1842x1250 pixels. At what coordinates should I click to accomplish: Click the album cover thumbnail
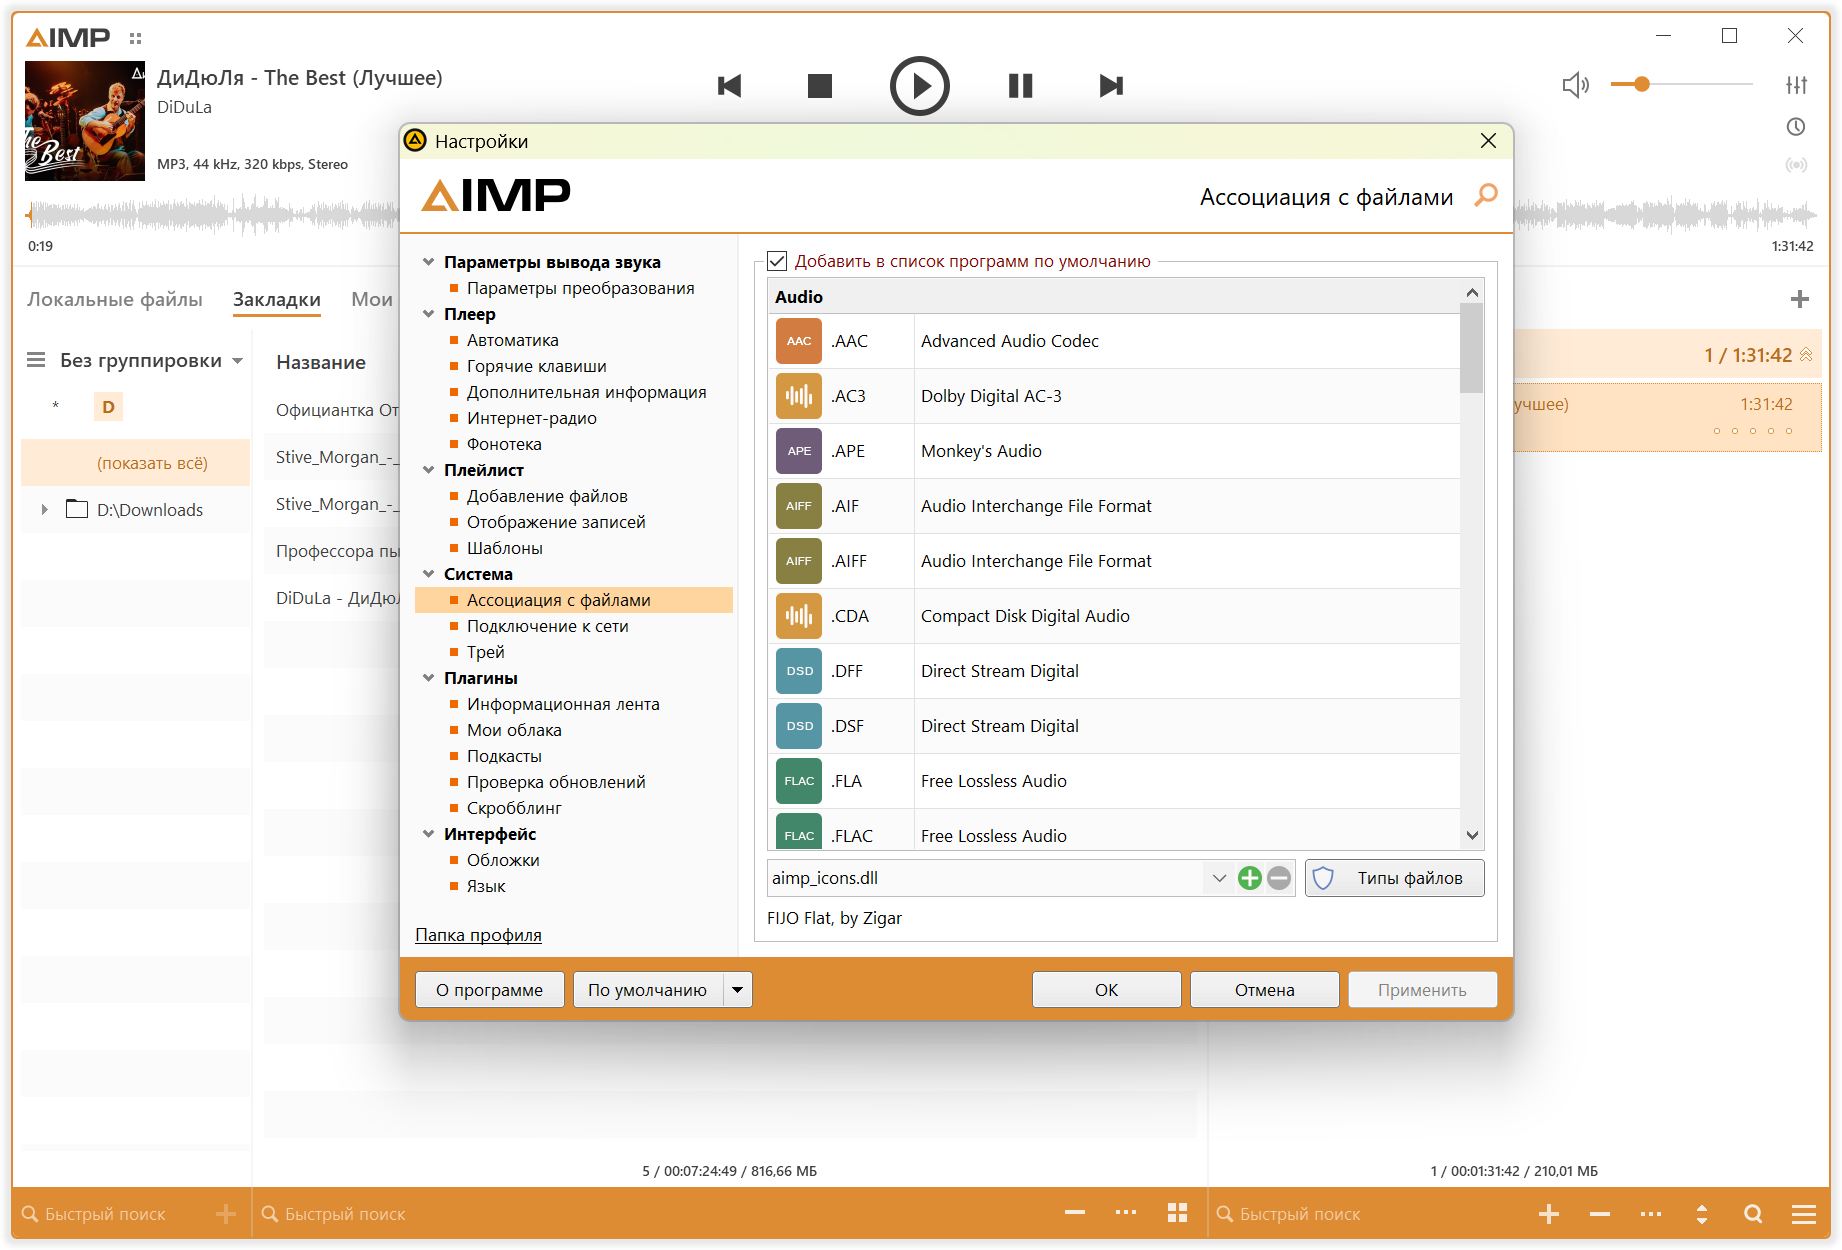point(85,121)
